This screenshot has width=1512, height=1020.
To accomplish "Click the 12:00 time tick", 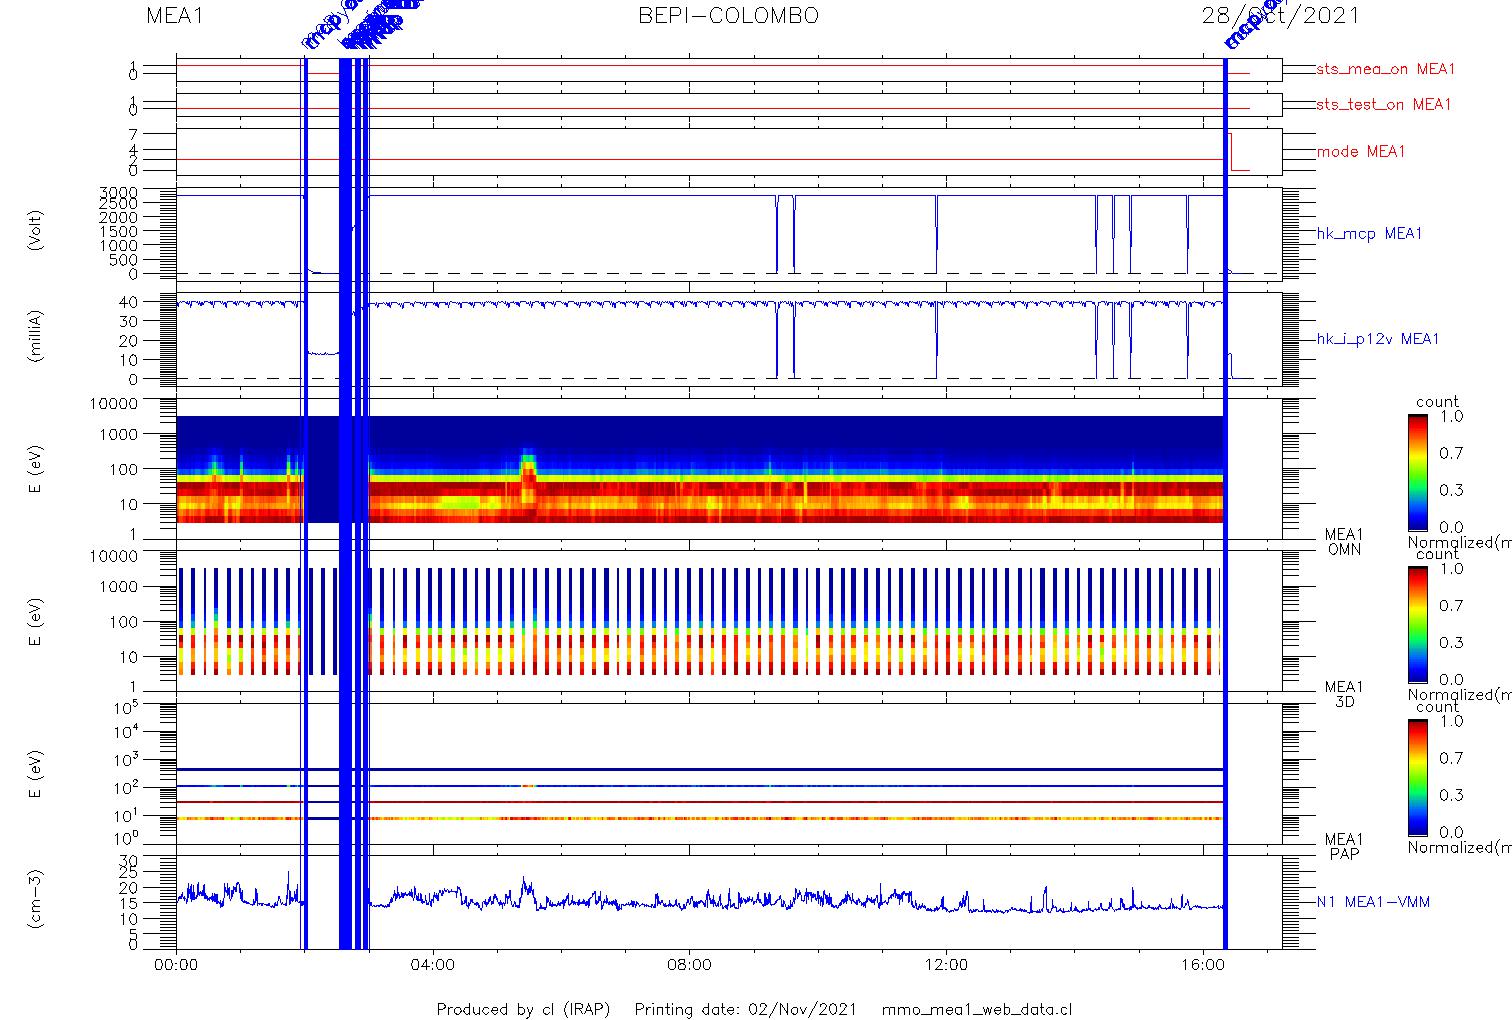I will tap(946, 966).
